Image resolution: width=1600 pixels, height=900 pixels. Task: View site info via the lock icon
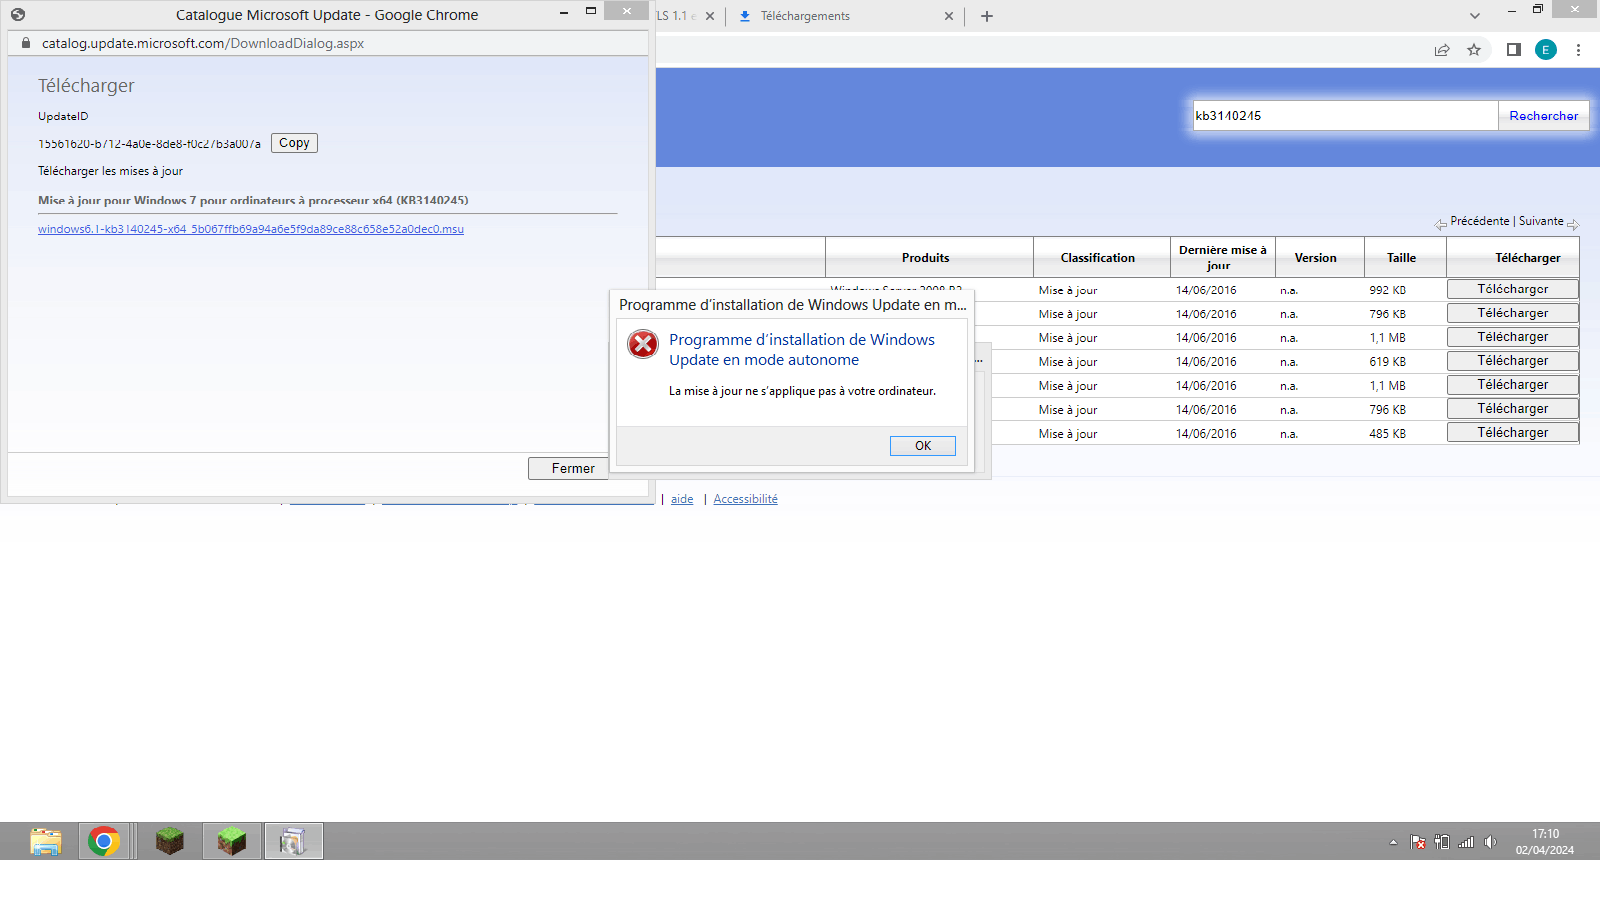tap(26, 43)
